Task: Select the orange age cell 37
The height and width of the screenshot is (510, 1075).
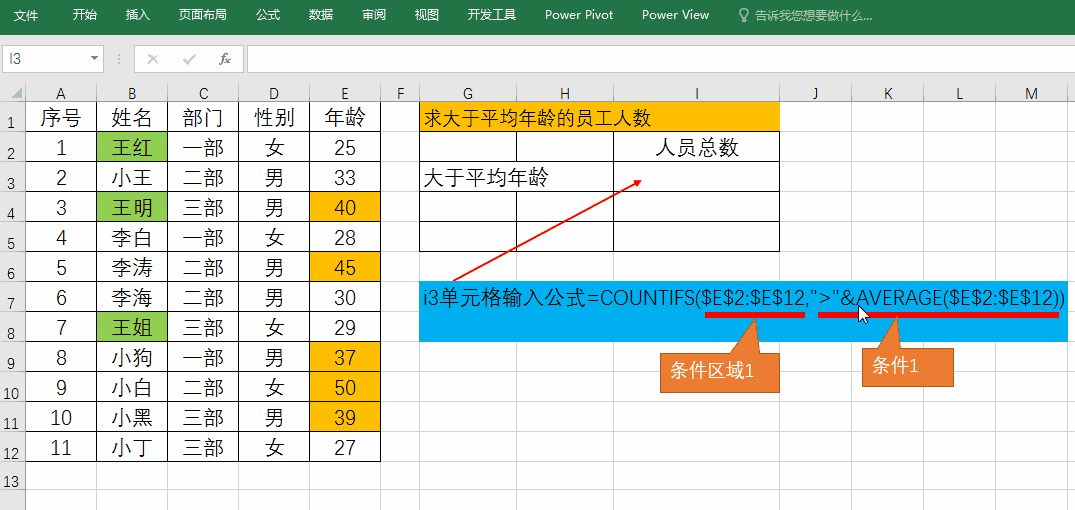Action: (345, 357)
